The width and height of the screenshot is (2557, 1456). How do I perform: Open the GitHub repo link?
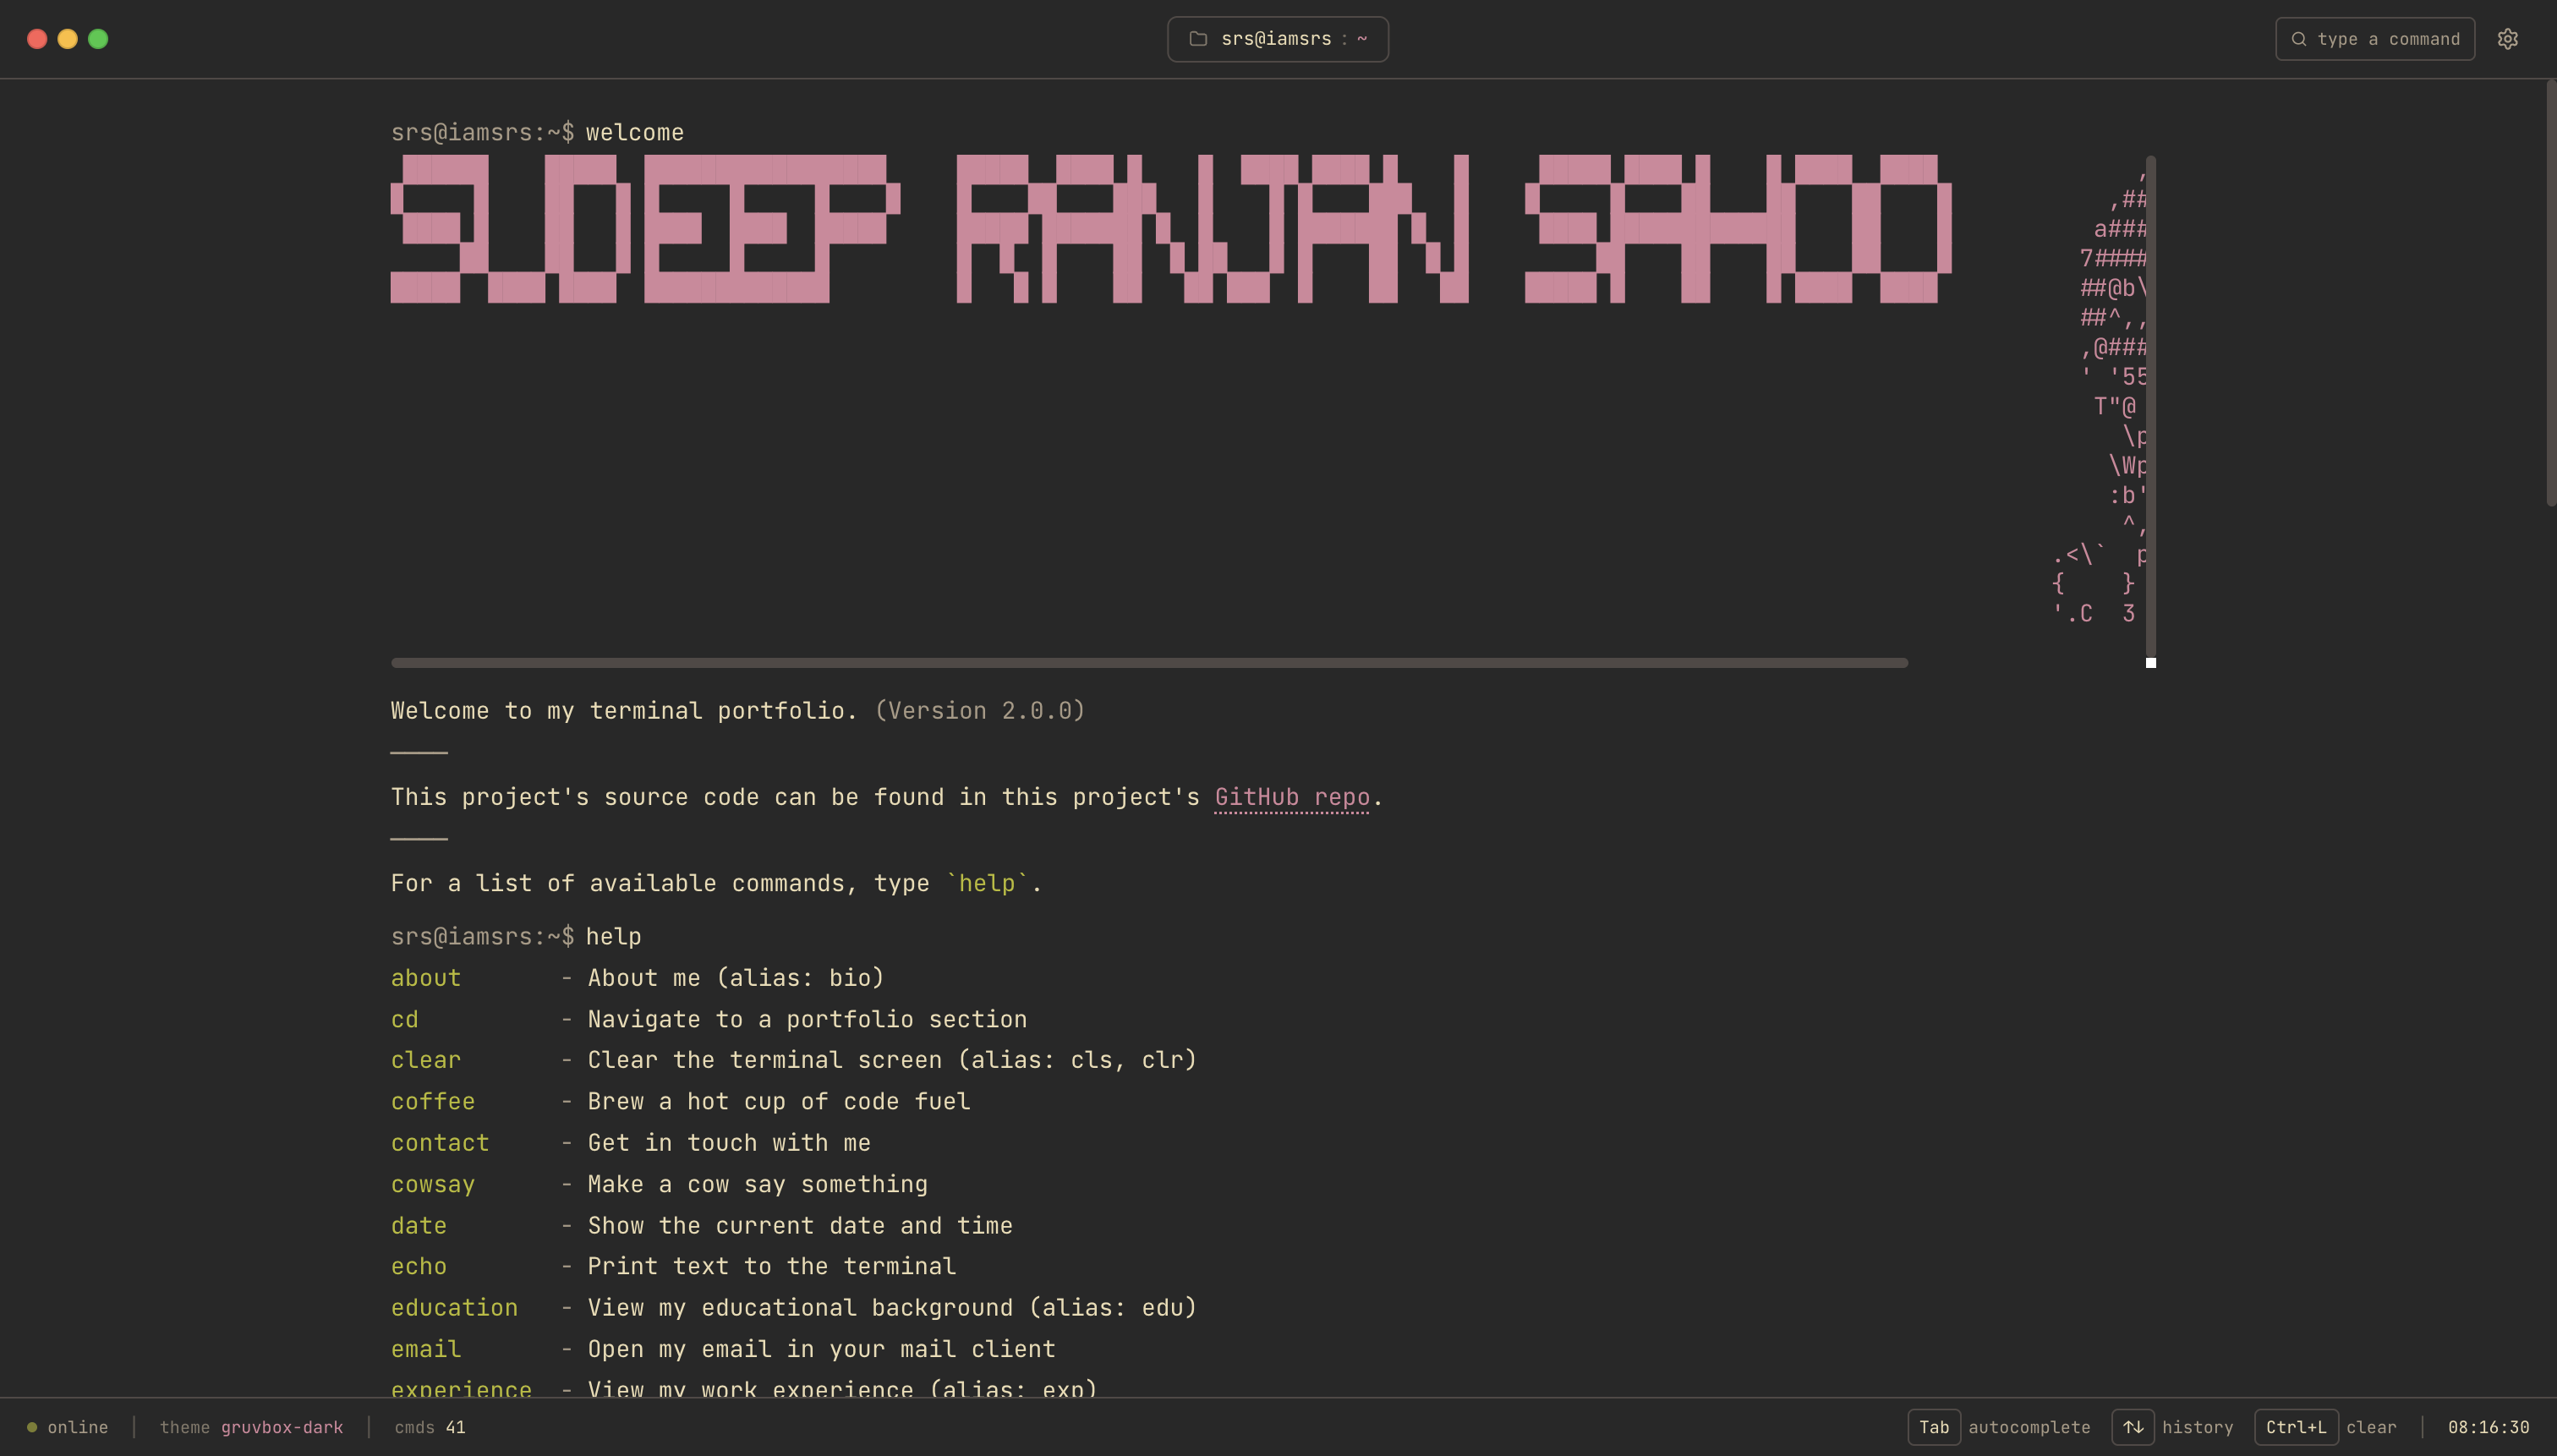click(x=1291, y=796)
